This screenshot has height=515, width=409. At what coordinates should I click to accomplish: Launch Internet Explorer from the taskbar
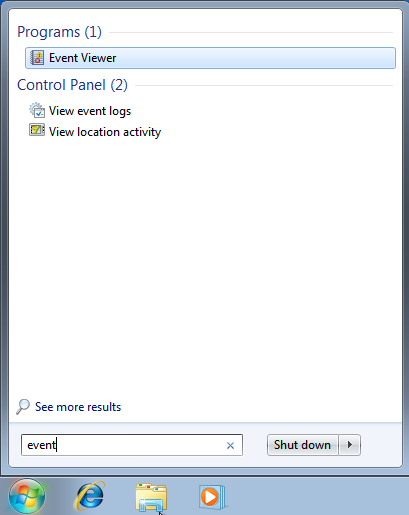point(90,496)
